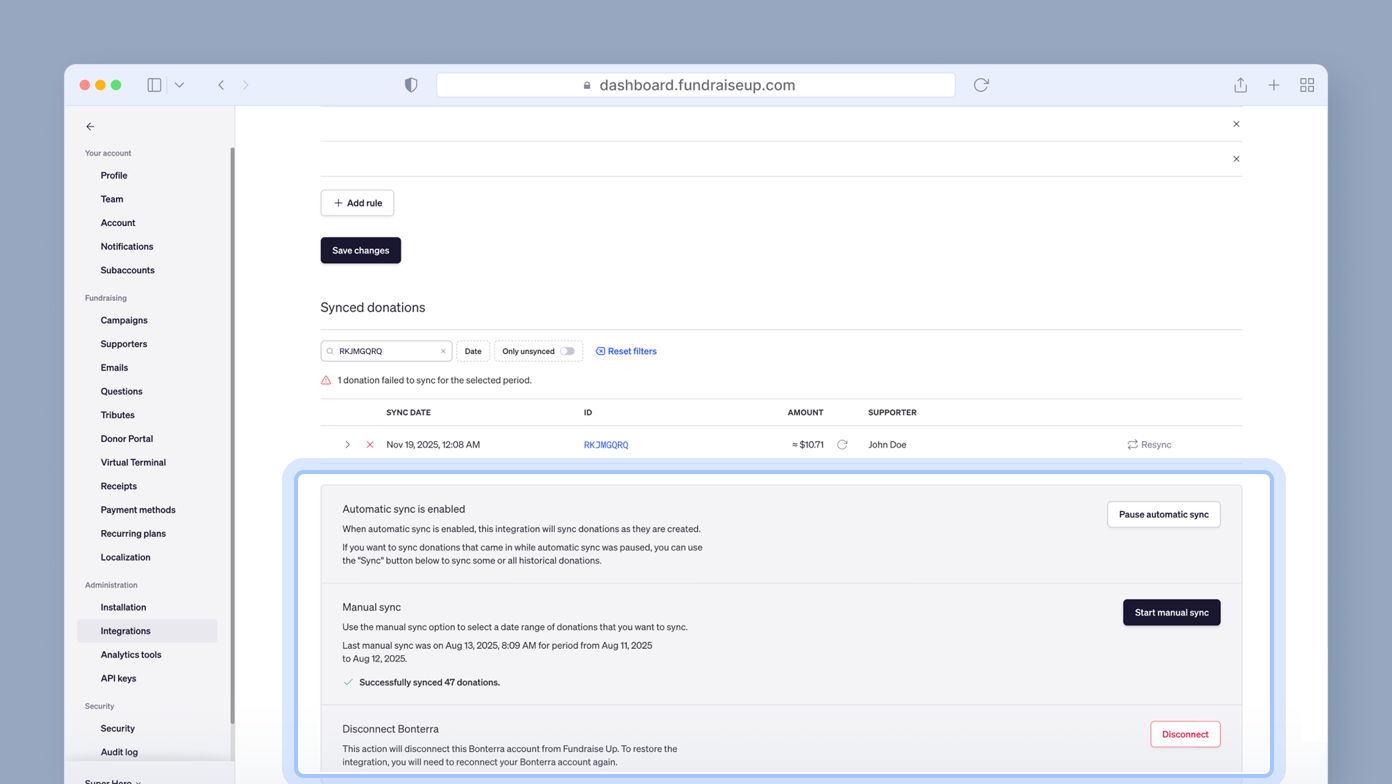
Task: Expand the failed donation row details
Action: coord(347,444)
